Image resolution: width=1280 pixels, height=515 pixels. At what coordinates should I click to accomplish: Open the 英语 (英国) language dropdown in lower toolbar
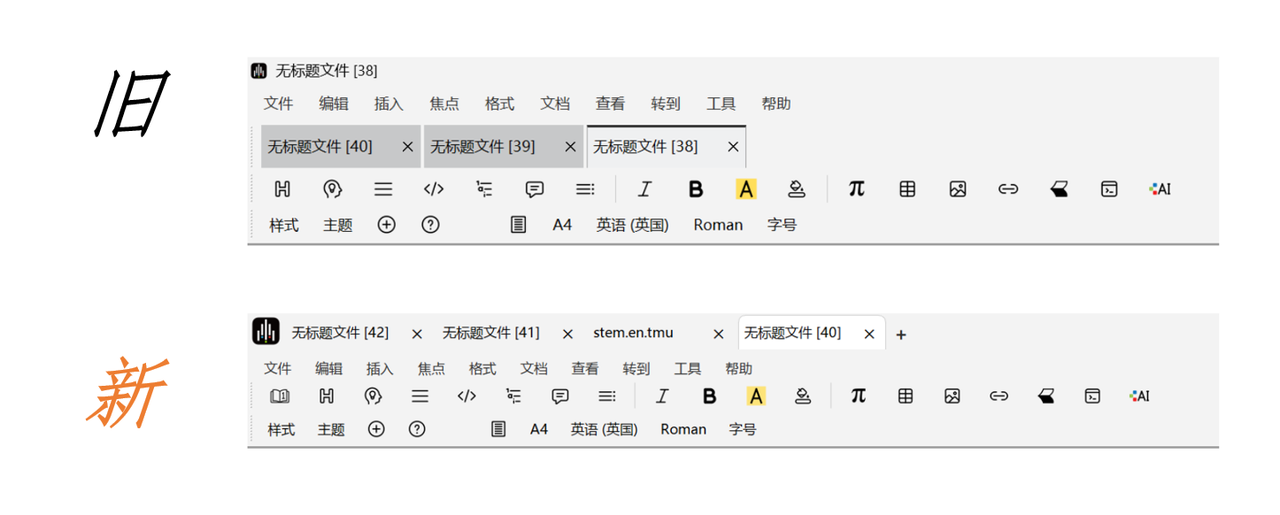(604, 429)
